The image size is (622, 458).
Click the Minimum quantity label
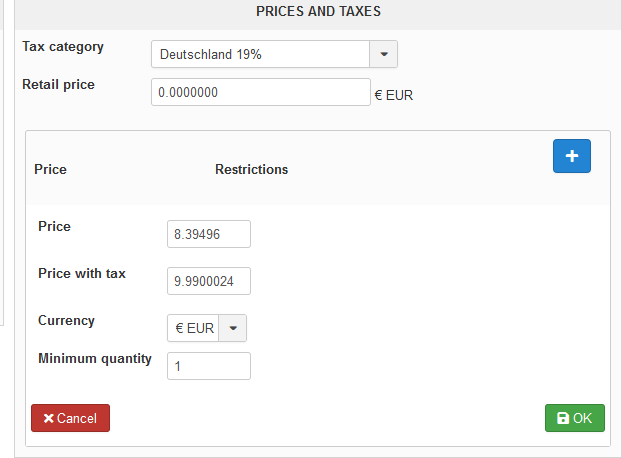pos(95,358)
